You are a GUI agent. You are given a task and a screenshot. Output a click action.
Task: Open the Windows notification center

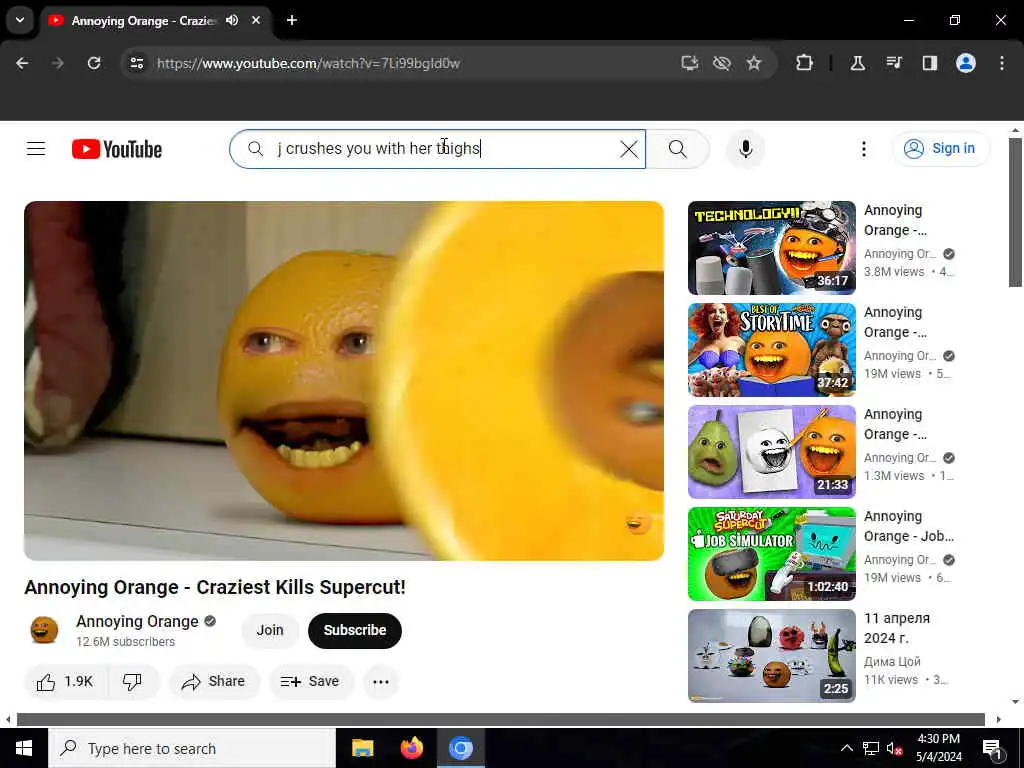coord(992,748)
